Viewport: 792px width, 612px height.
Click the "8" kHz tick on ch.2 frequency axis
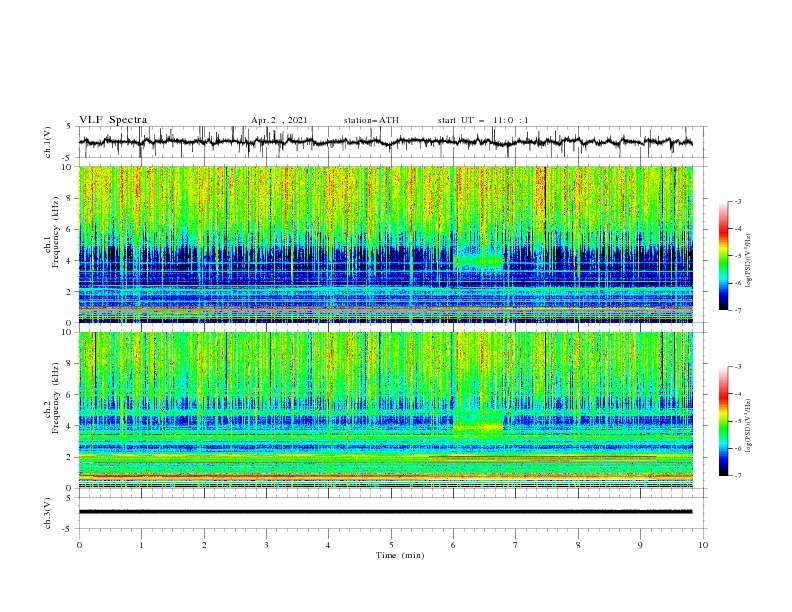(71, 364)
